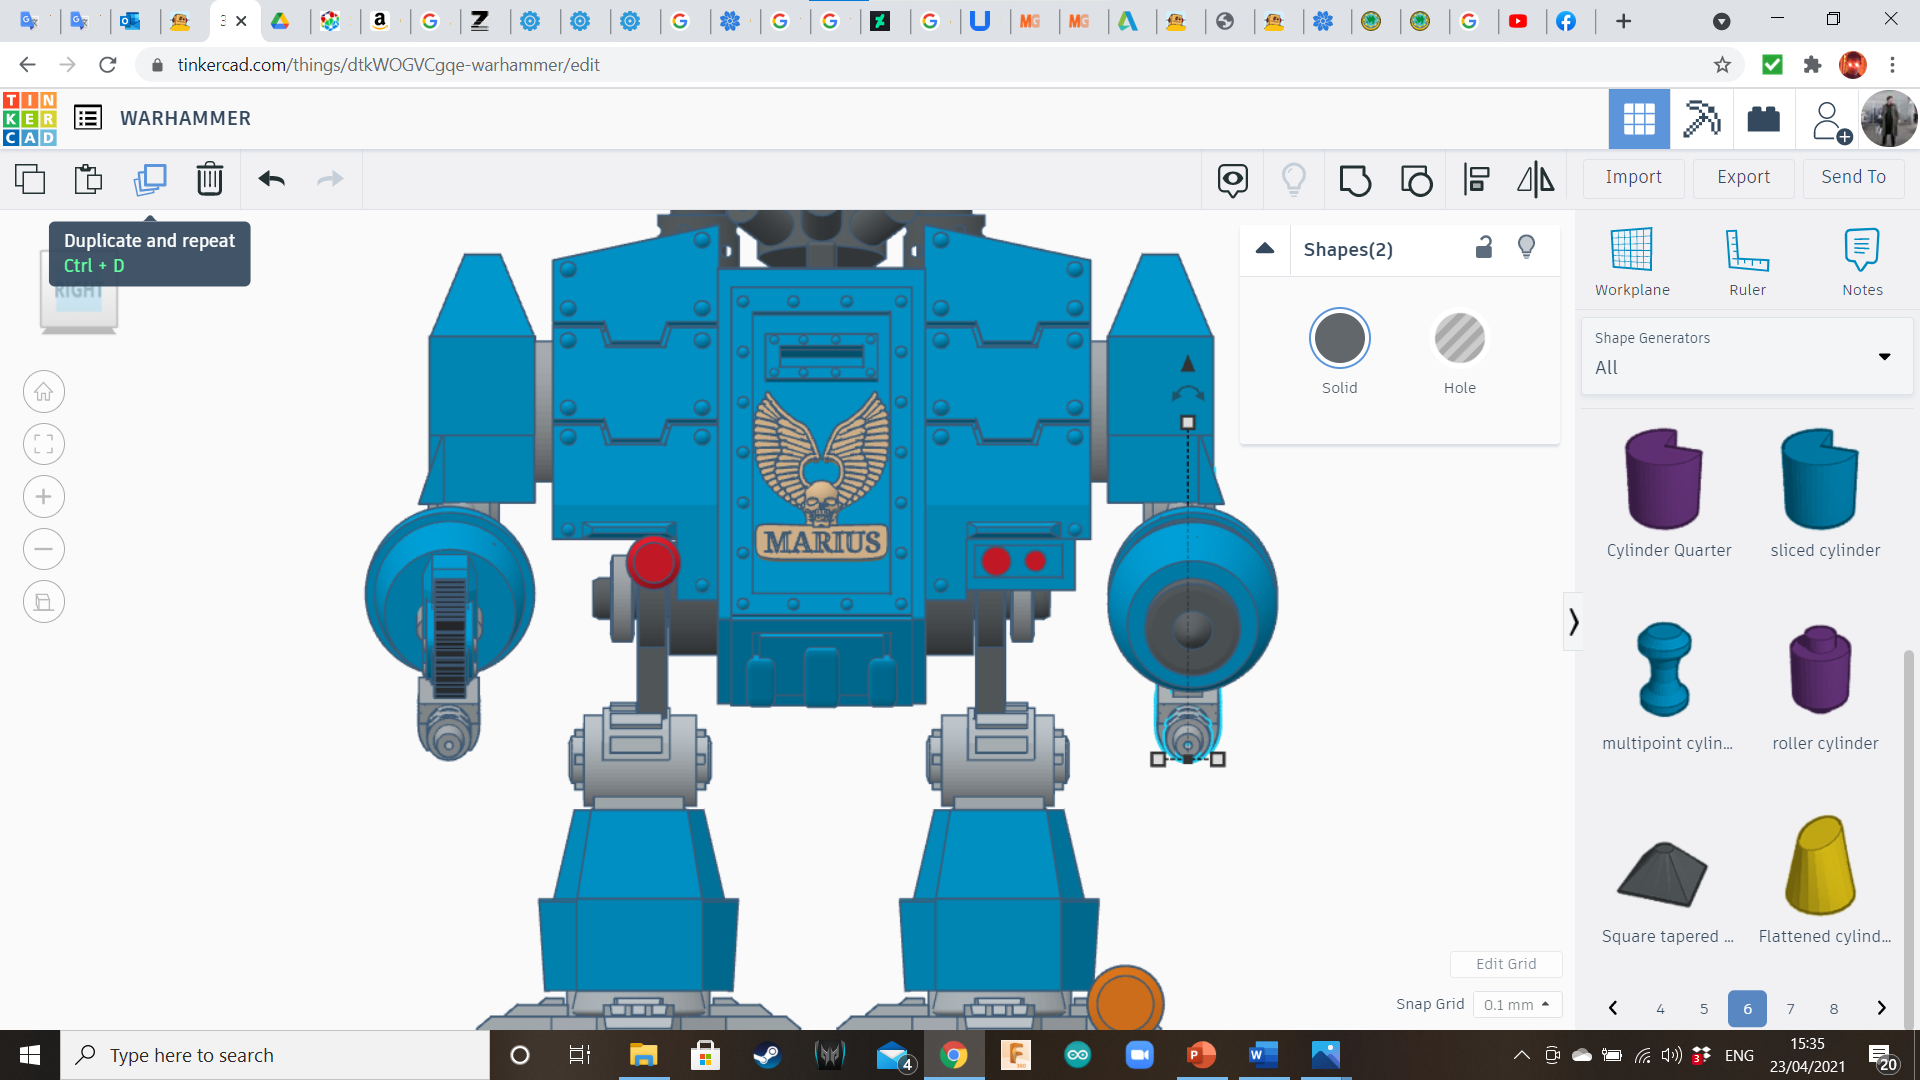Set shape to Solid
Screen dimensions: 1920x1080
click(x=1339, y=339)
